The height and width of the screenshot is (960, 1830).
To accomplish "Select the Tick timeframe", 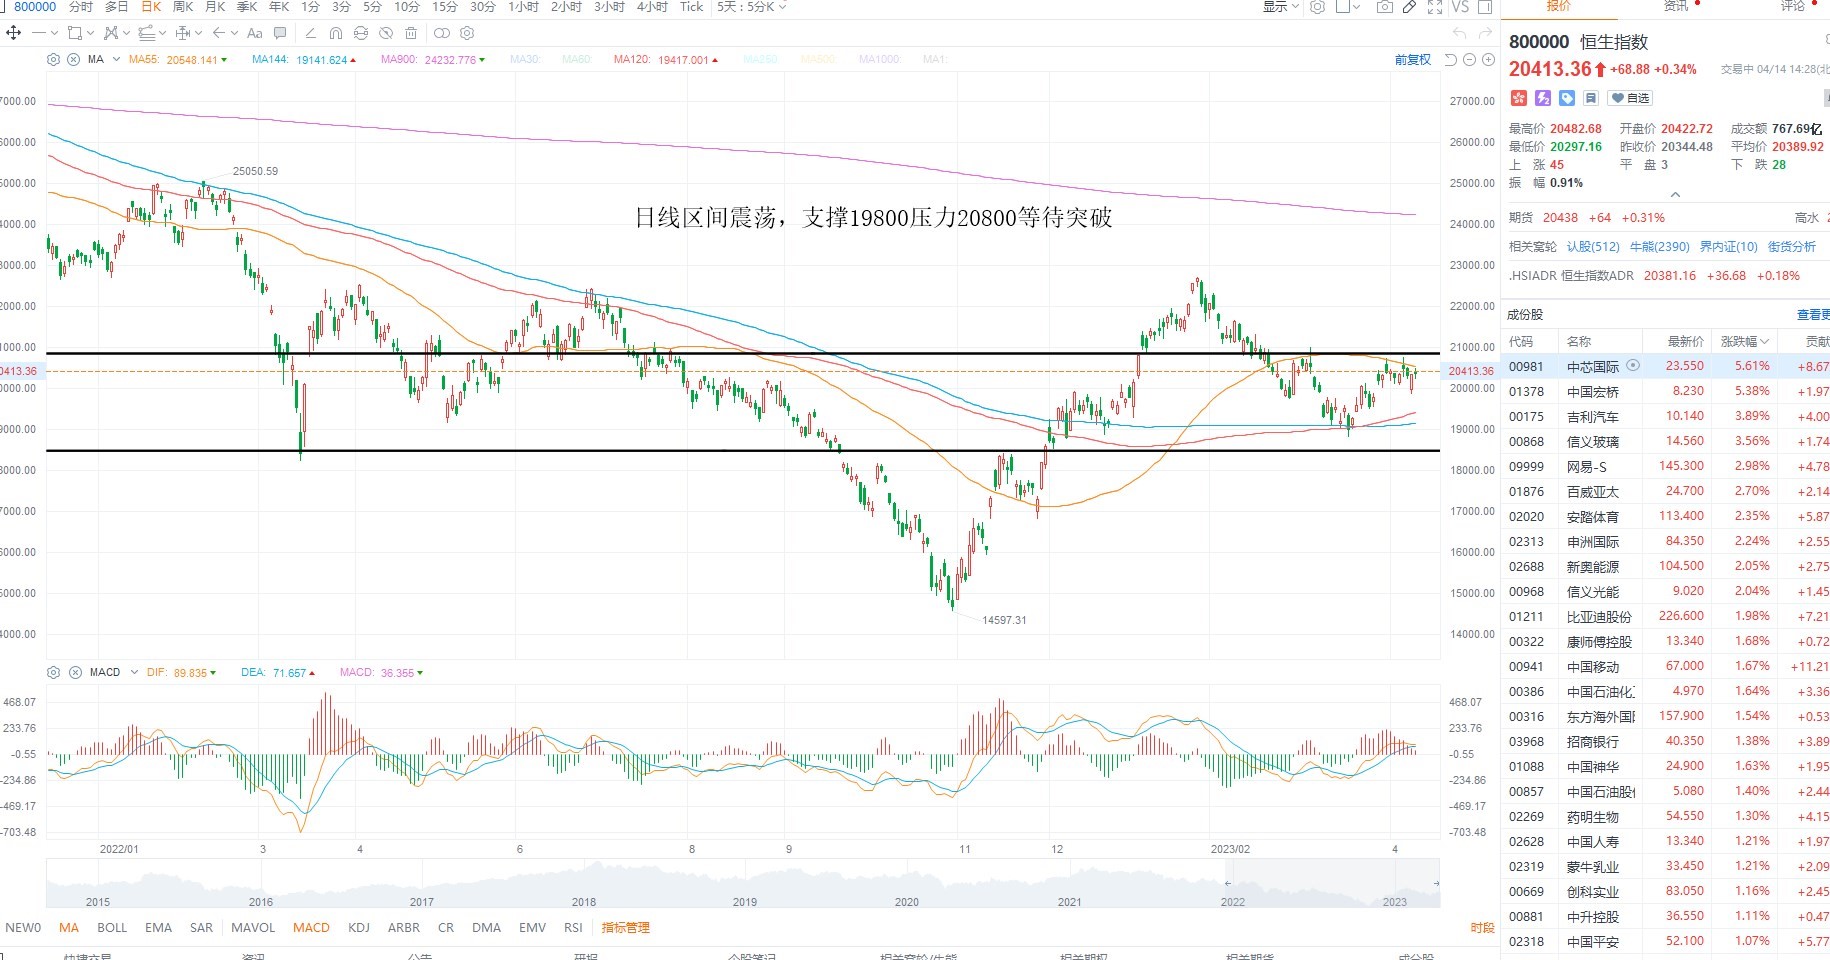I will click(692, 7).
